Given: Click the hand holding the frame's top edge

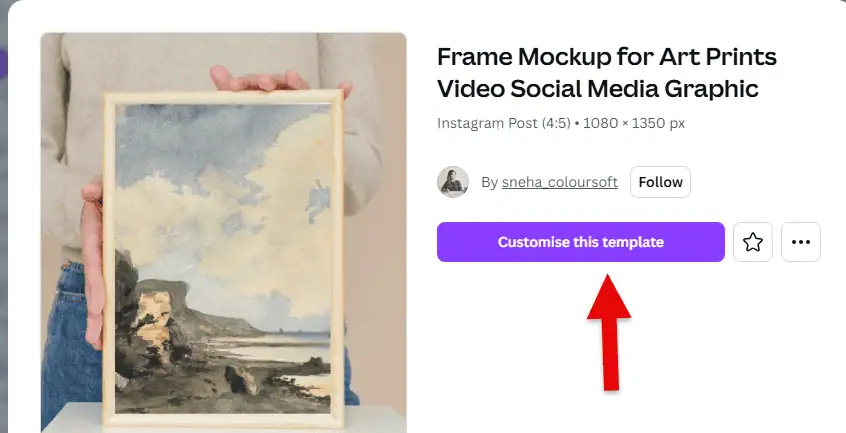Looking at the screenshot, I should click(x=281, y=81).
